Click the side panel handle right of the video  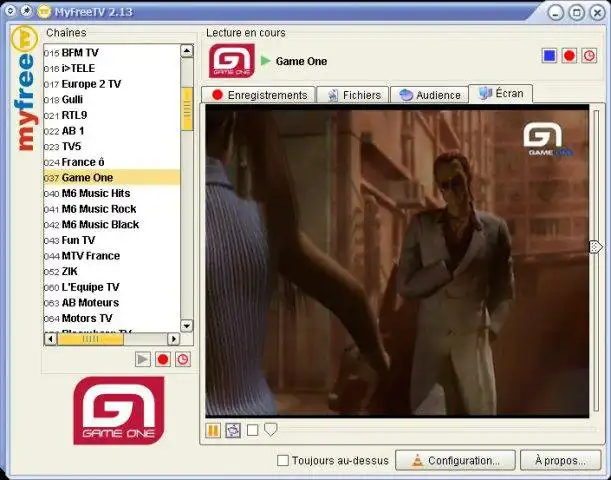tap(595, 247)
